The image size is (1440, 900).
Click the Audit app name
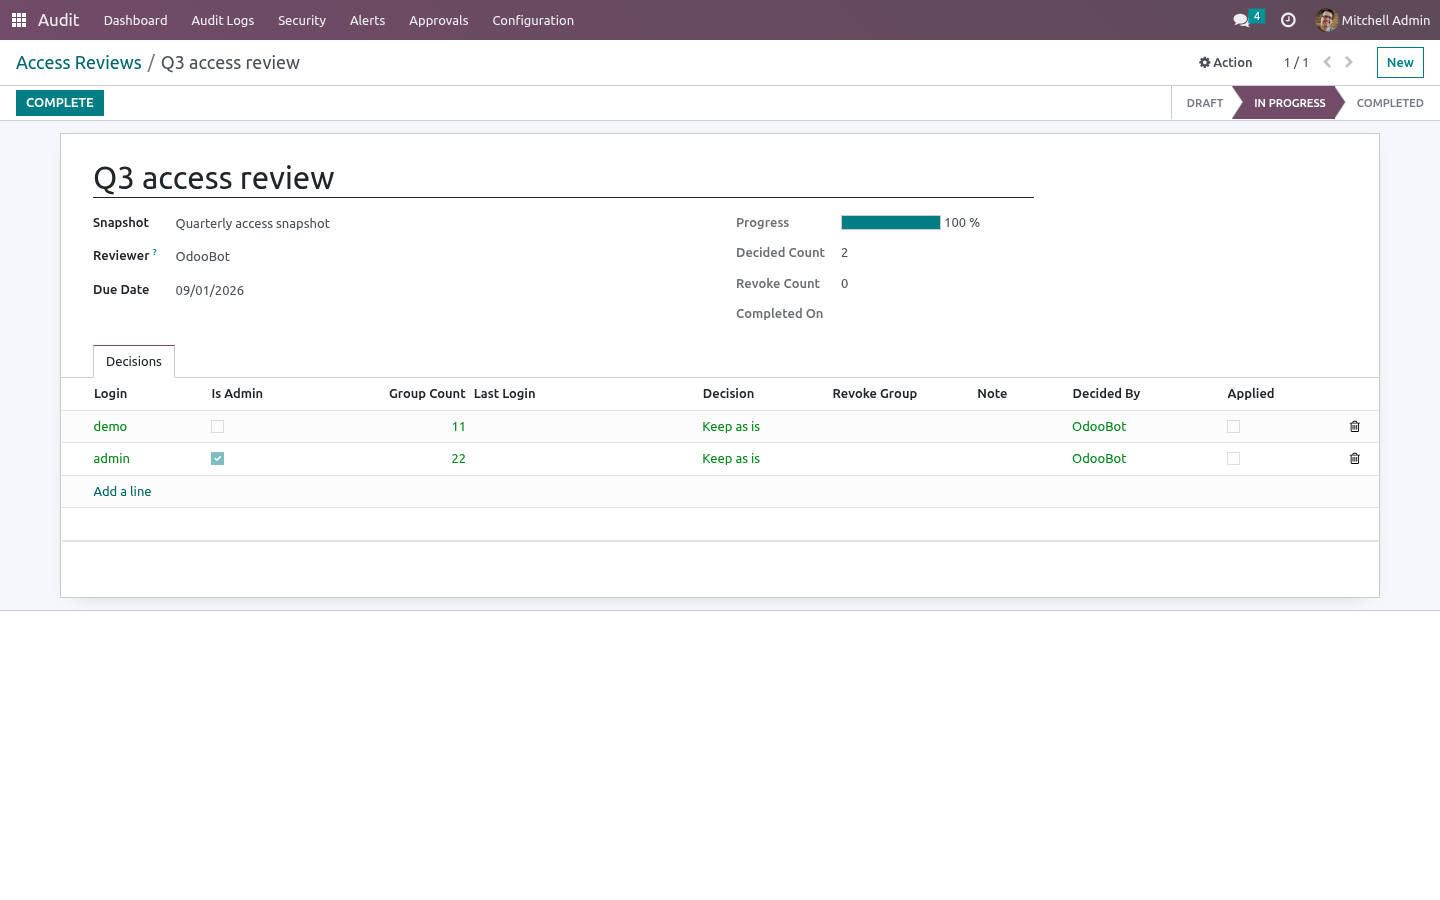click(59, 20)
